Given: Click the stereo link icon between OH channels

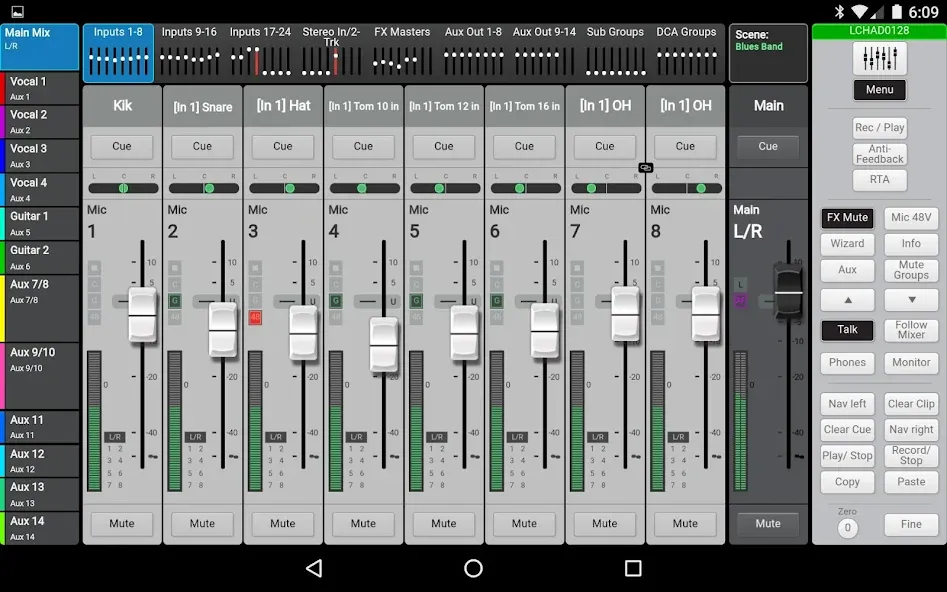Looking at the screenshot, I should [x=645, y=167].
